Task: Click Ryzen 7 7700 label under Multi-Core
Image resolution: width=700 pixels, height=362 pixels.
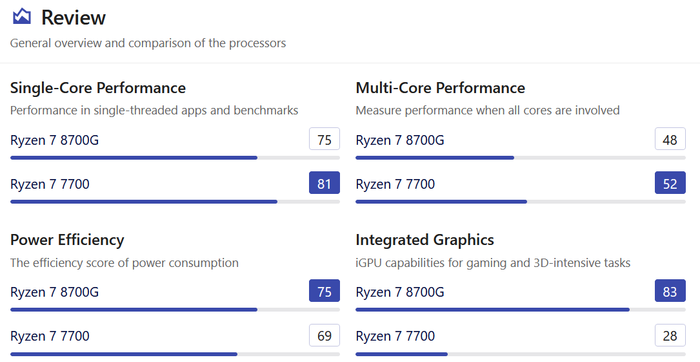Action: pyautogui.click(x=395, y=184)
